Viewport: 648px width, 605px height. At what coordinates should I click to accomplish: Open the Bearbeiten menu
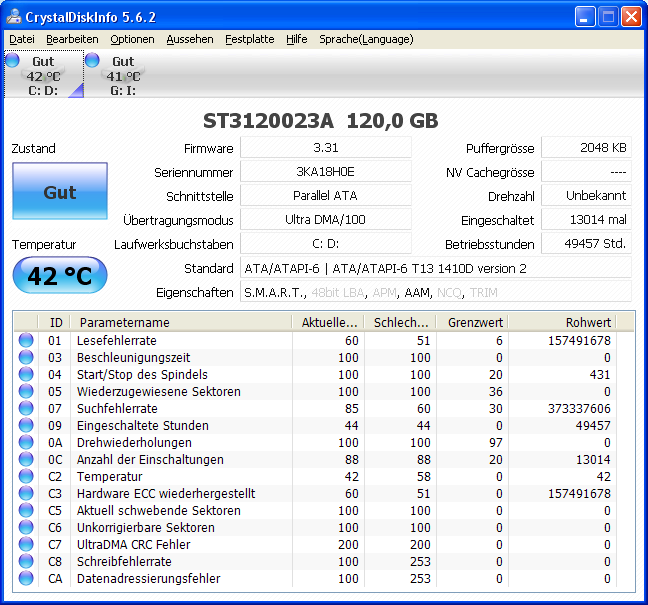[72, 39]
